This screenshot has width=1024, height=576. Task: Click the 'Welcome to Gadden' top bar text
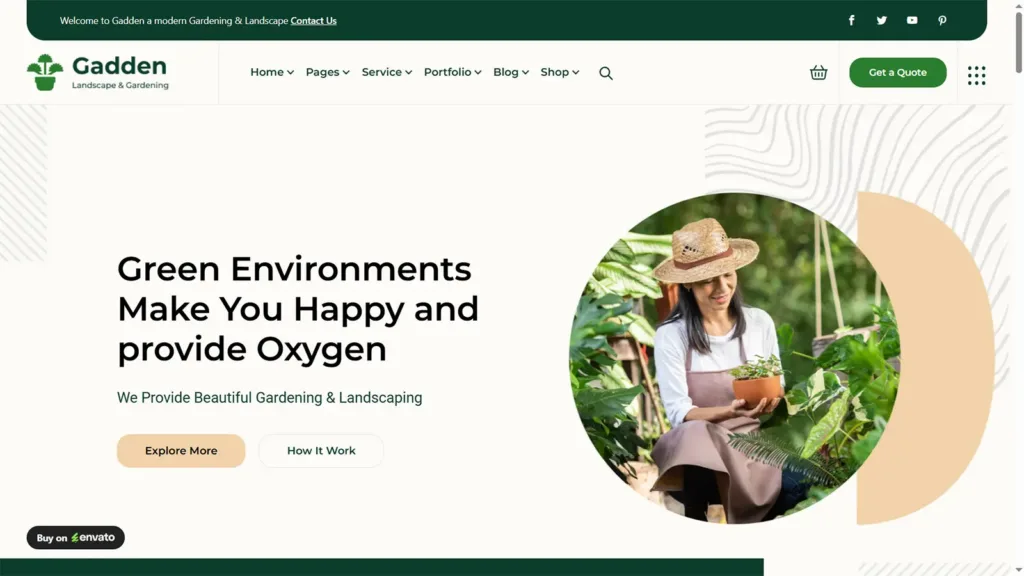tap(174, 21)
